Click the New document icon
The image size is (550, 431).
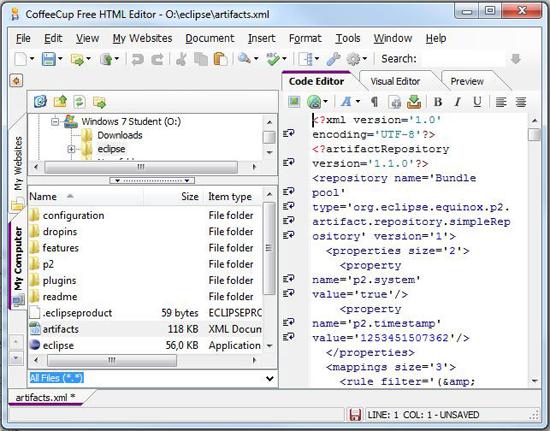click(21, 59)
